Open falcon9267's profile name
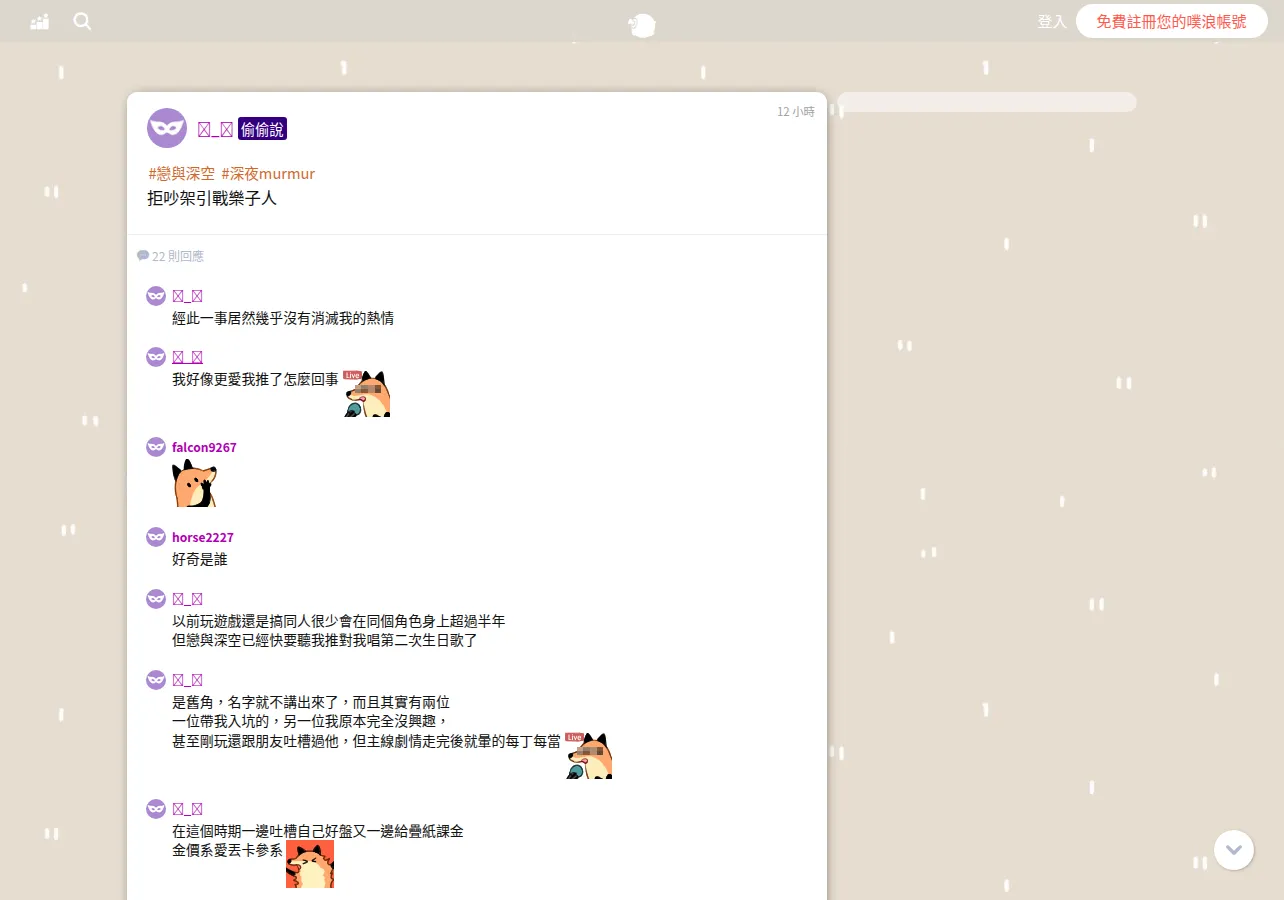Viewport: 1284px width, 900px height. coord(204,447)
